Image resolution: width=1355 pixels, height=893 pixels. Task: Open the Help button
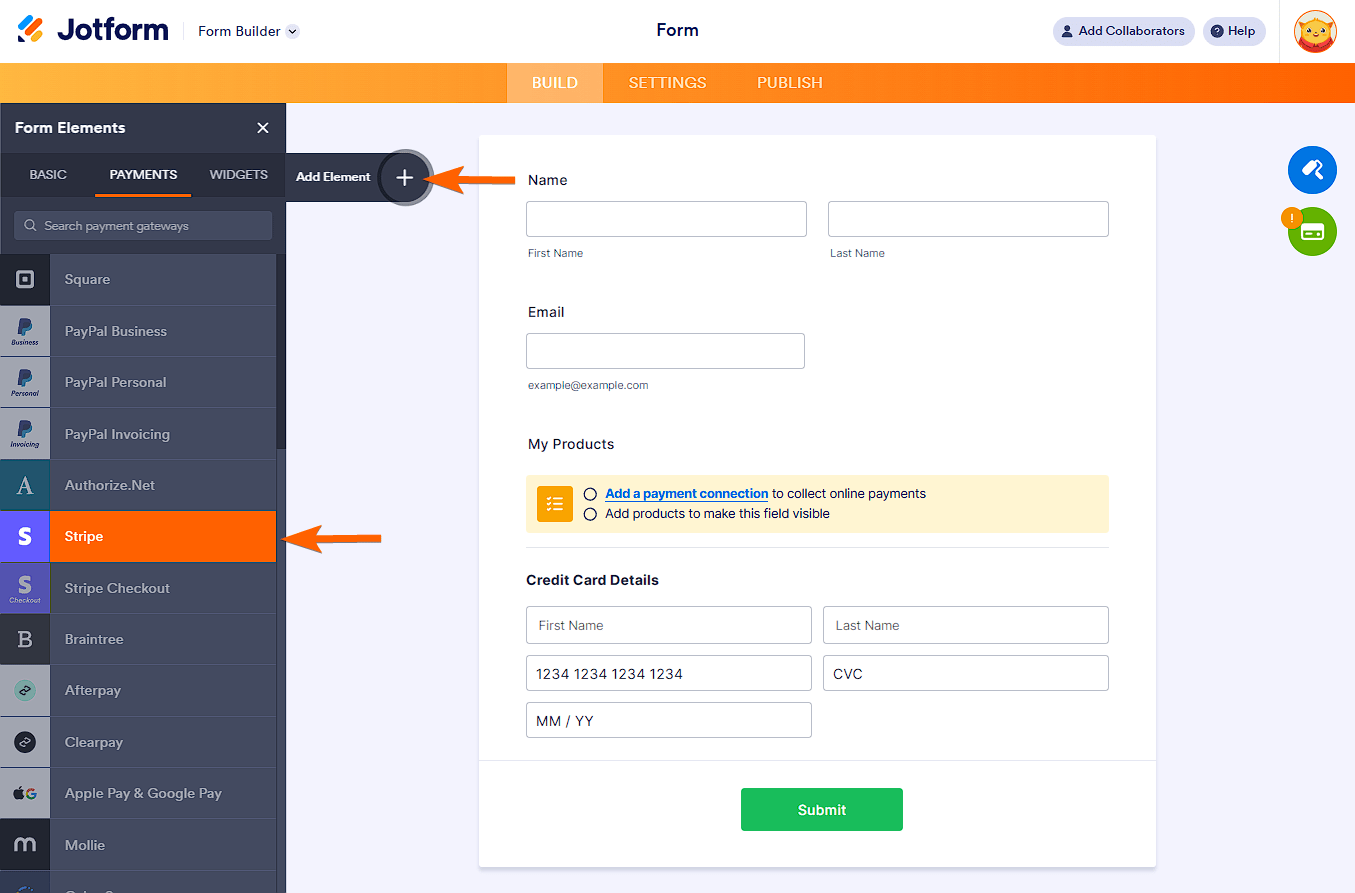point(1233,31)
